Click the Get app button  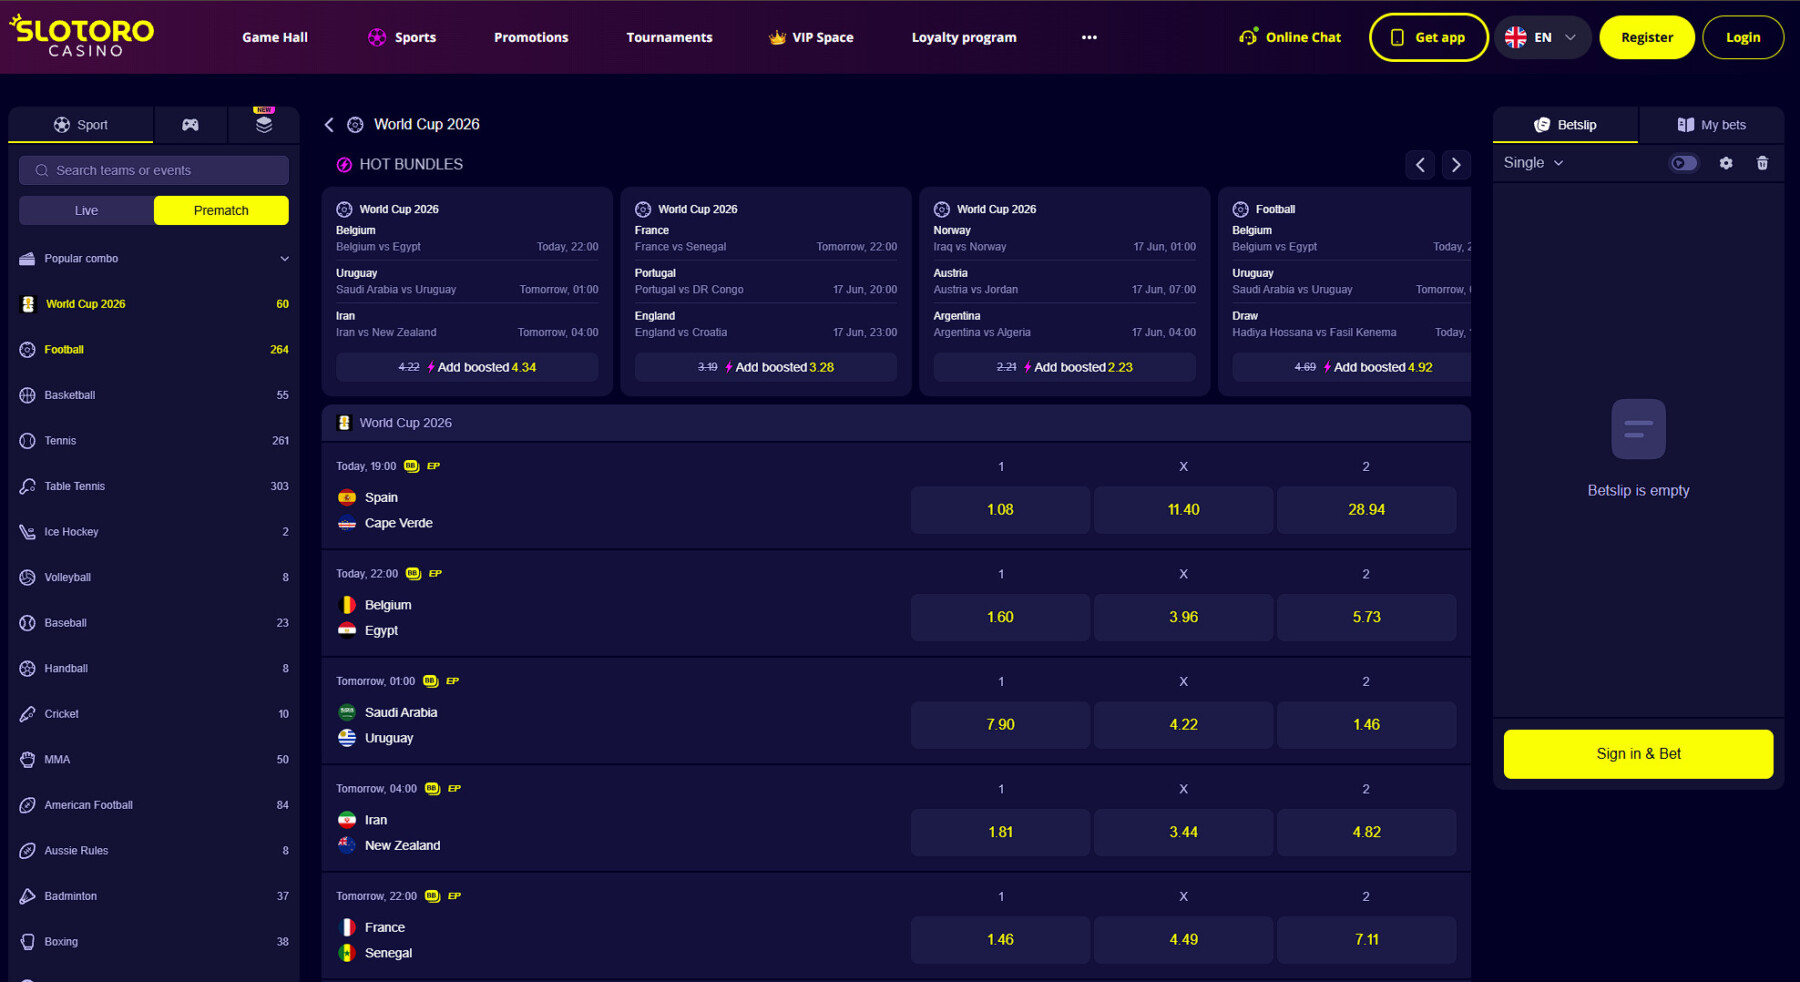(x=1429, y=38)
